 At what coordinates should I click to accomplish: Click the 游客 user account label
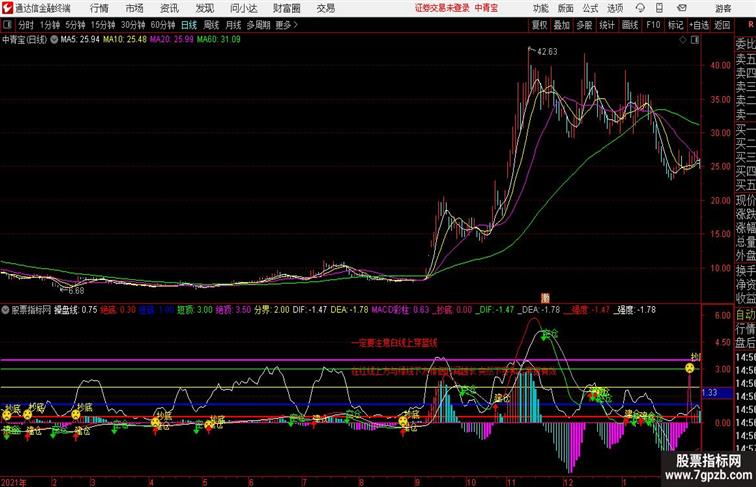click(723, 8)
